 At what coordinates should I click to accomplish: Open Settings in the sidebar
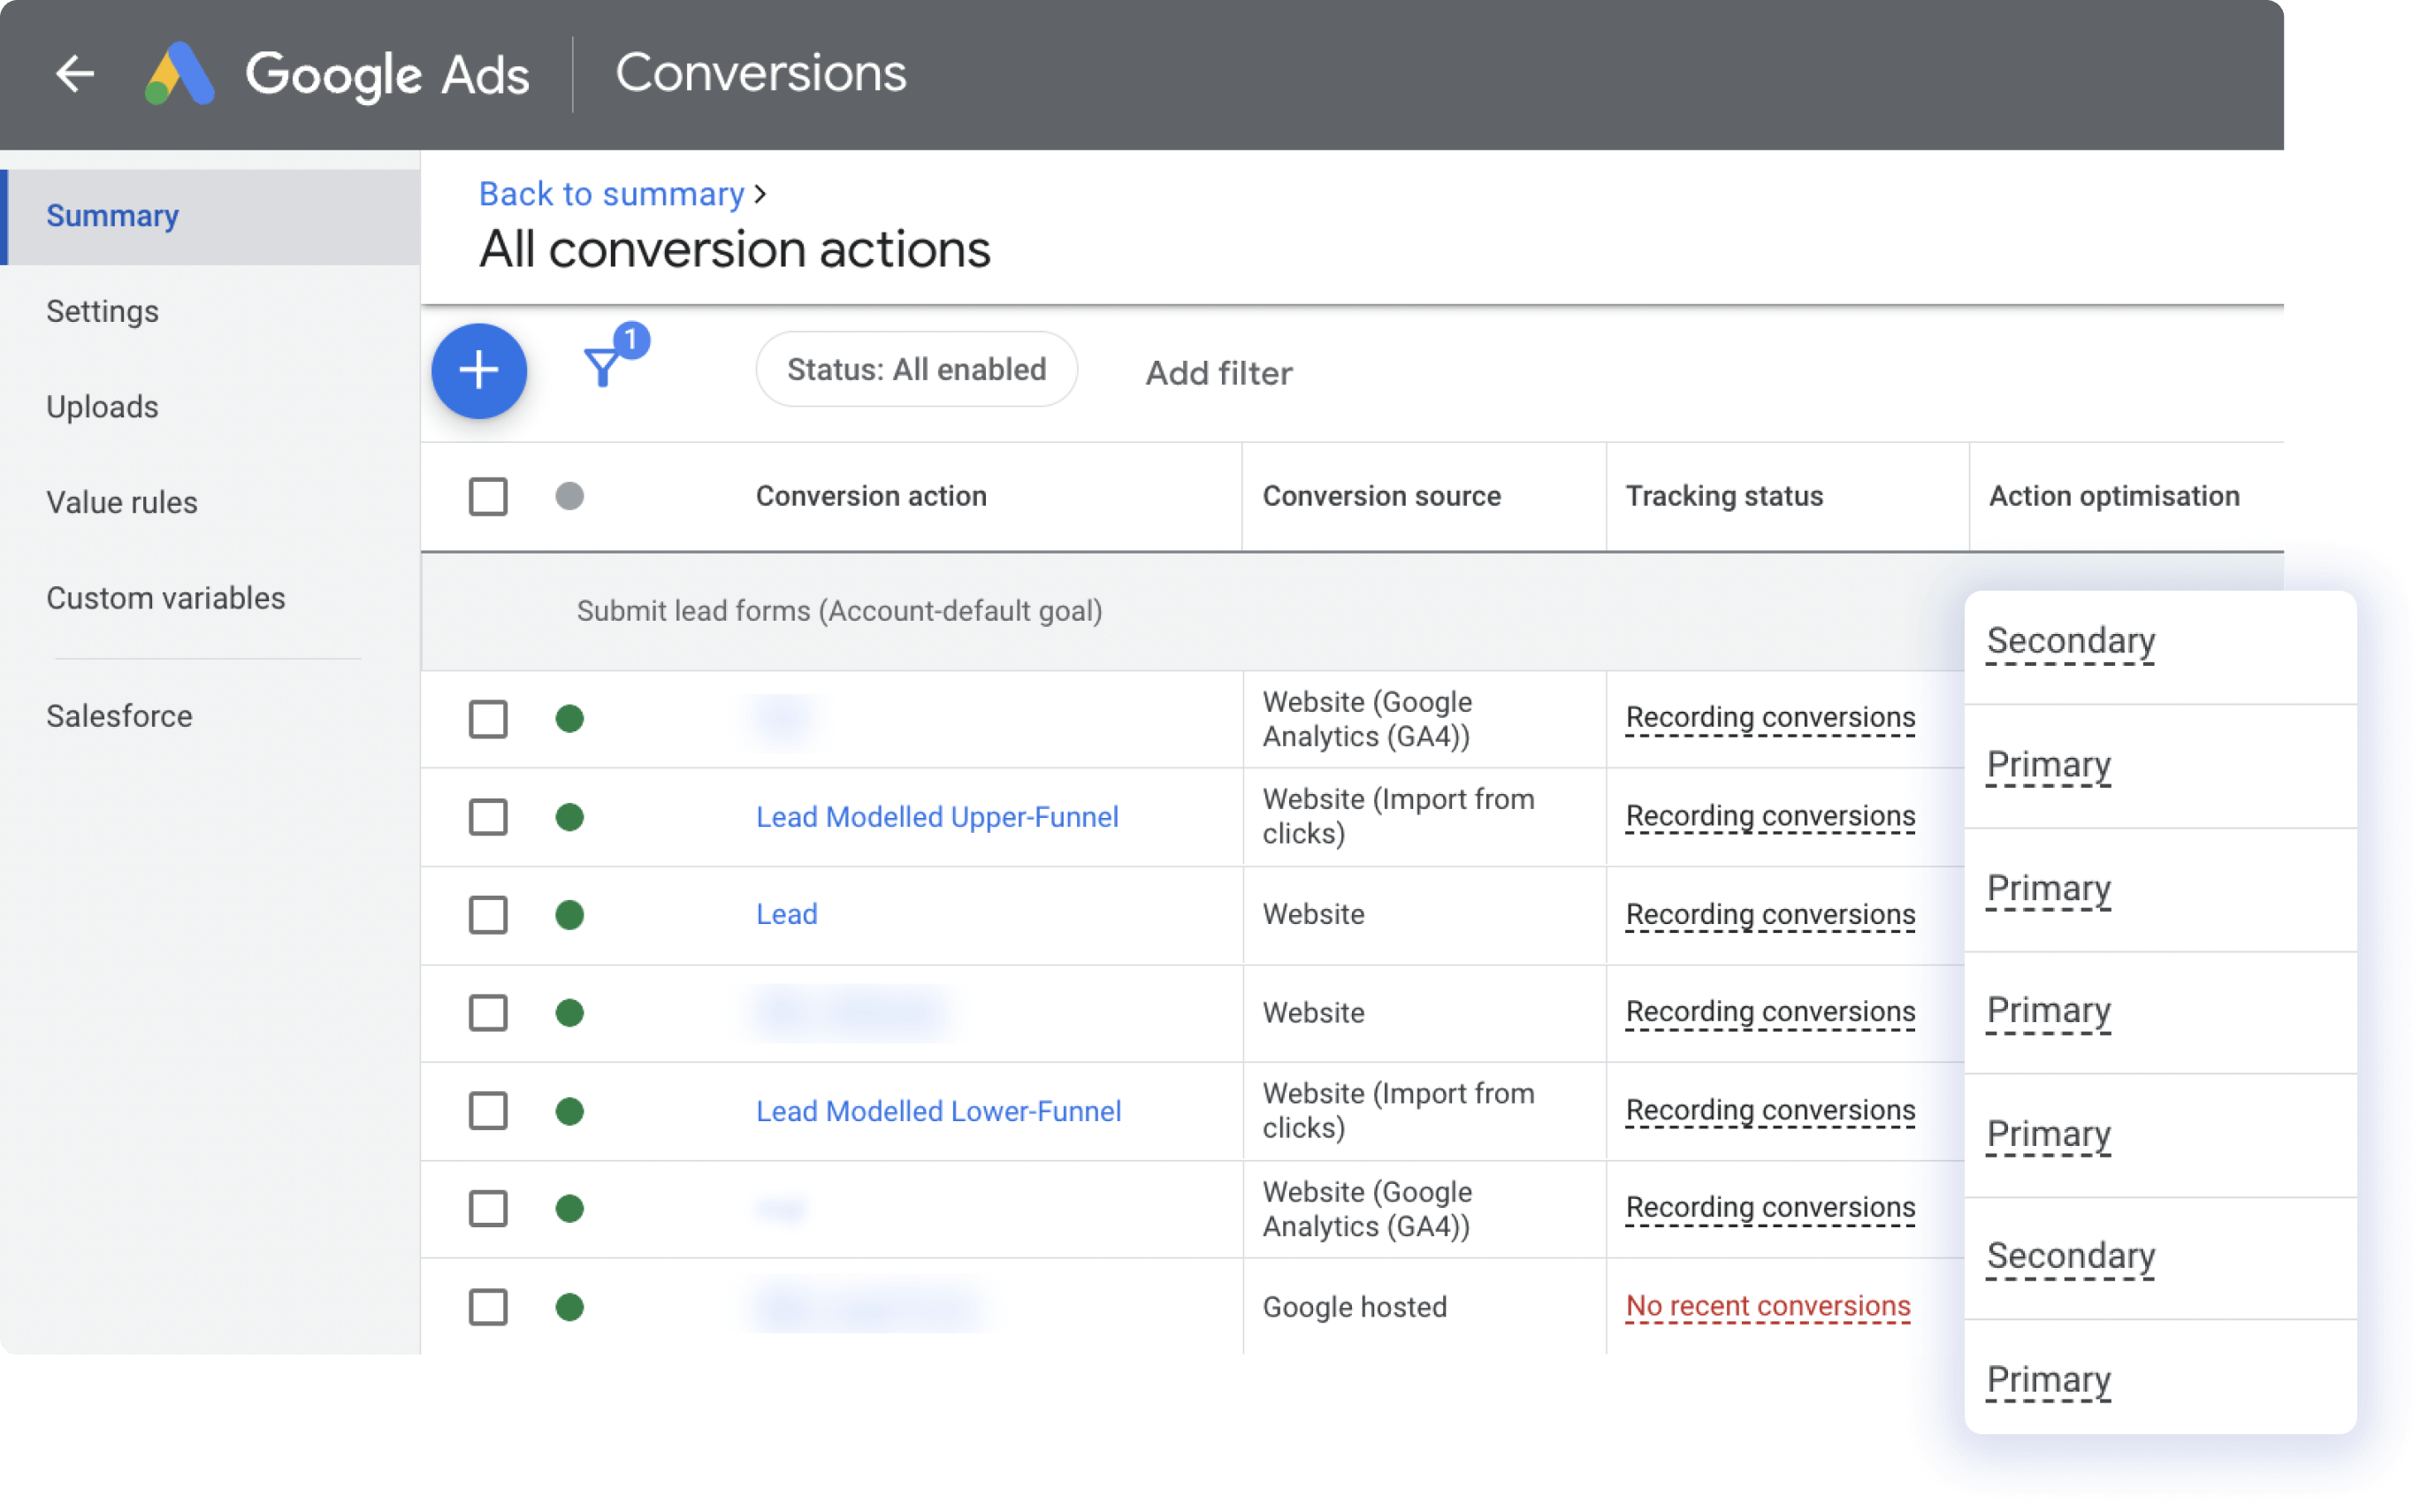103,311
